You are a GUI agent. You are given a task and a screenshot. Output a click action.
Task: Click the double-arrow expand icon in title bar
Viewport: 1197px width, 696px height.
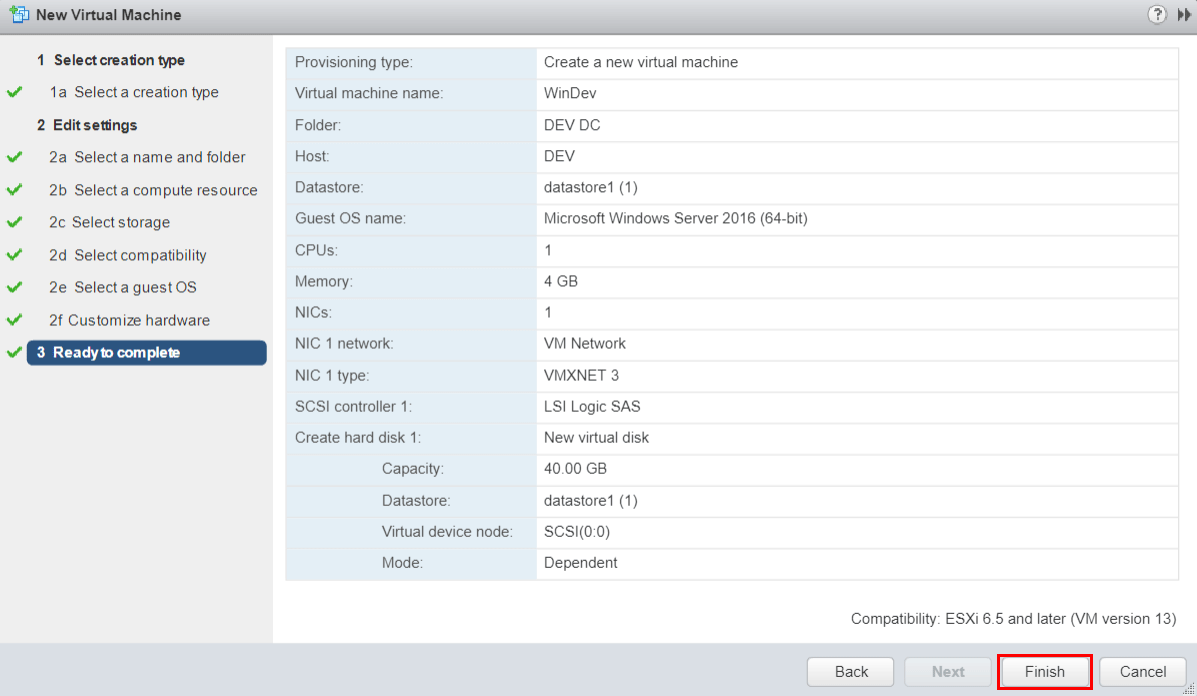(x=1184, y=14)
